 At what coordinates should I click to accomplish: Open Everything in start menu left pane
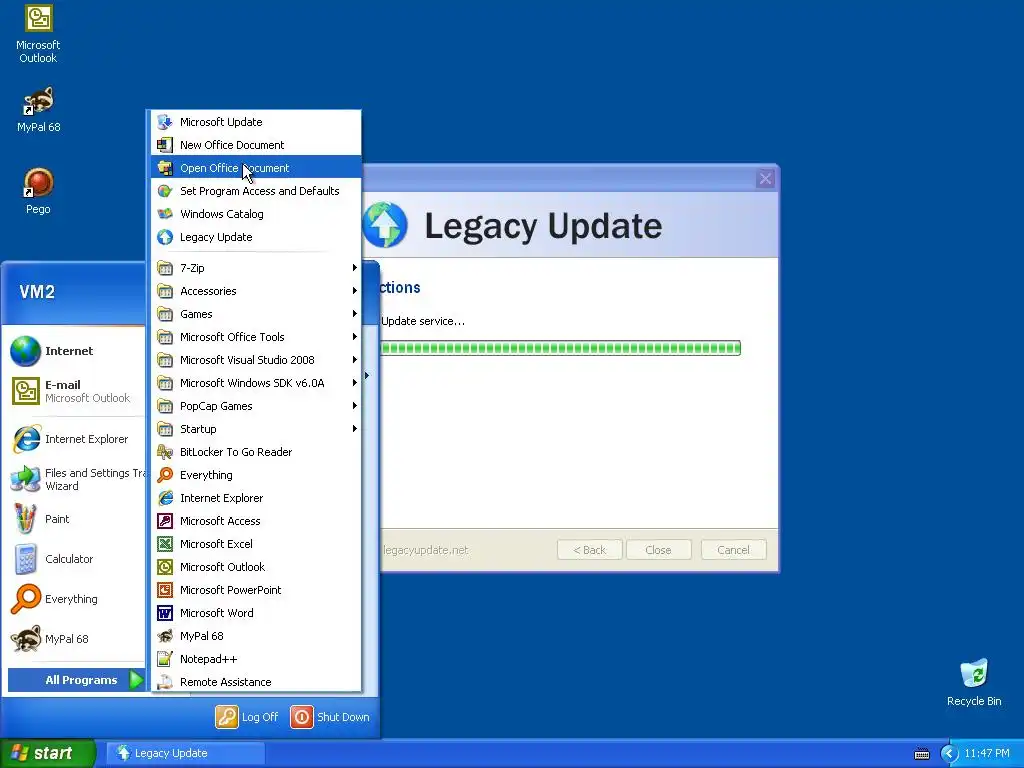pos(76,599)
